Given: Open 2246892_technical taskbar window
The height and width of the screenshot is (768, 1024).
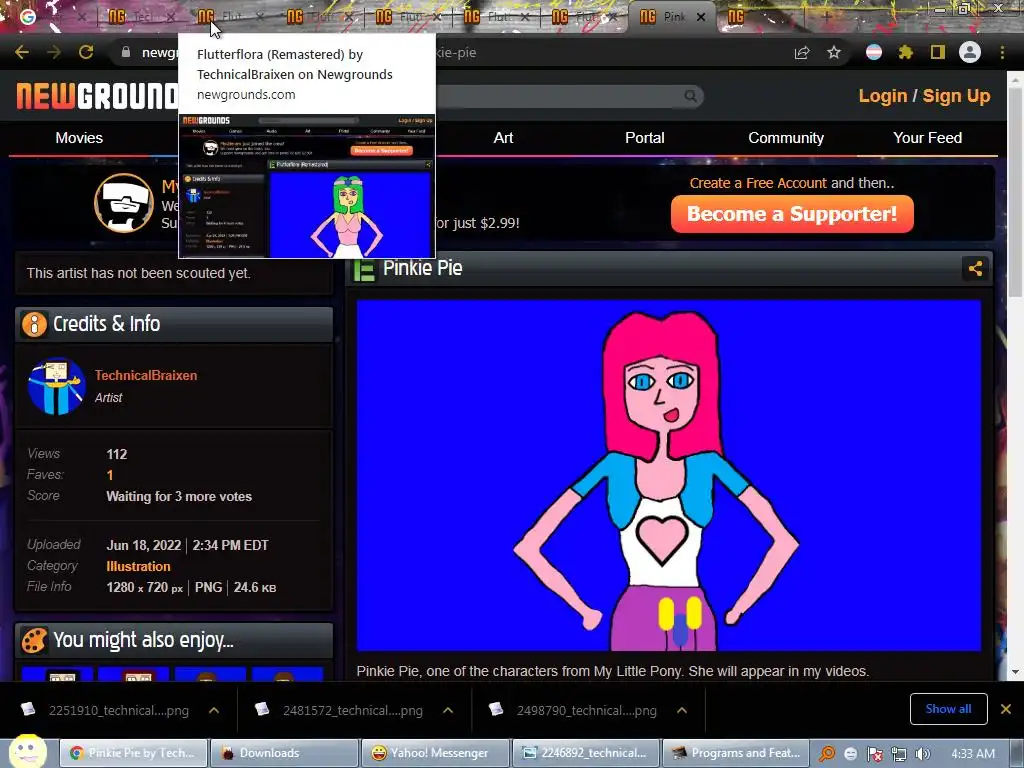Looking at the screenshot, I should click(586, 753).
